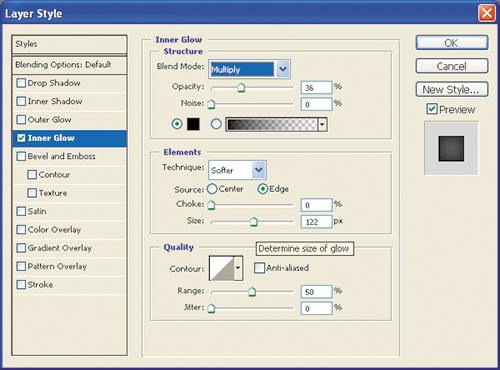Click the style preview thumbnail
The height and width of the screenshot is (370, 500).
click(451, 148)
